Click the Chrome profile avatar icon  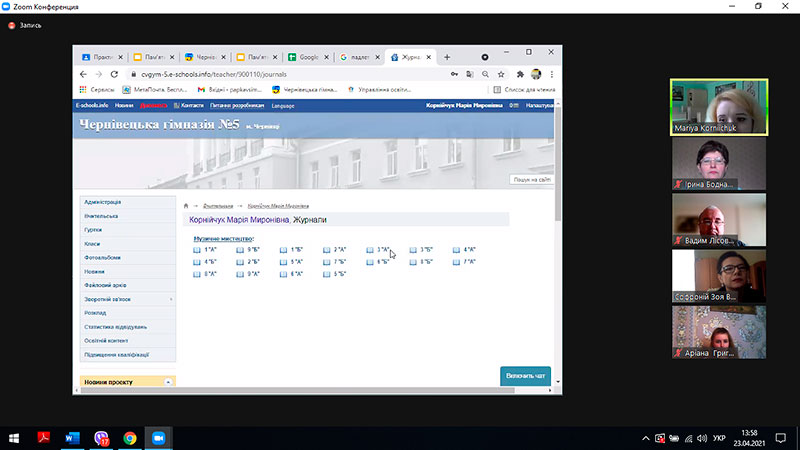point(536,74)
